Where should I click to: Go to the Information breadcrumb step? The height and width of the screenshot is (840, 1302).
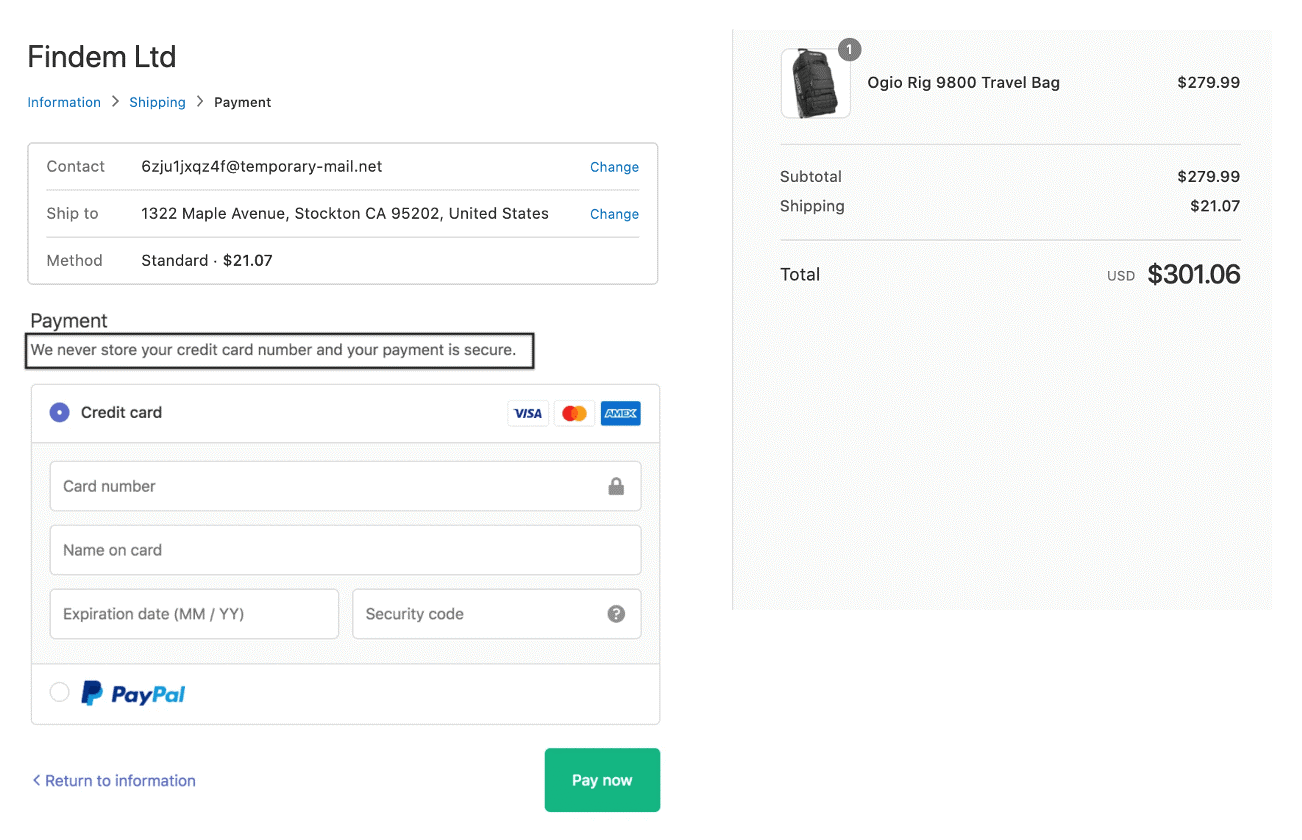point(64,102)
